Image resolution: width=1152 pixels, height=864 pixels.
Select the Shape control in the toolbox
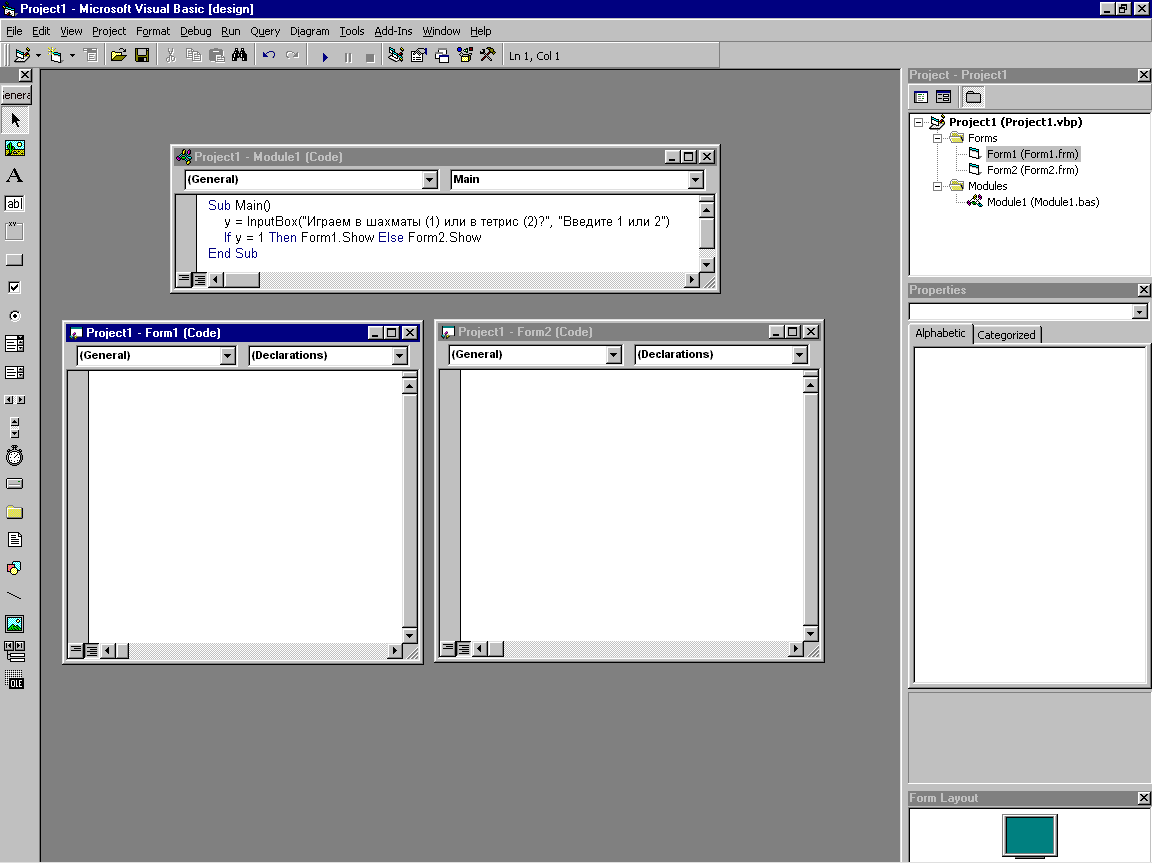tap(15, 568)
